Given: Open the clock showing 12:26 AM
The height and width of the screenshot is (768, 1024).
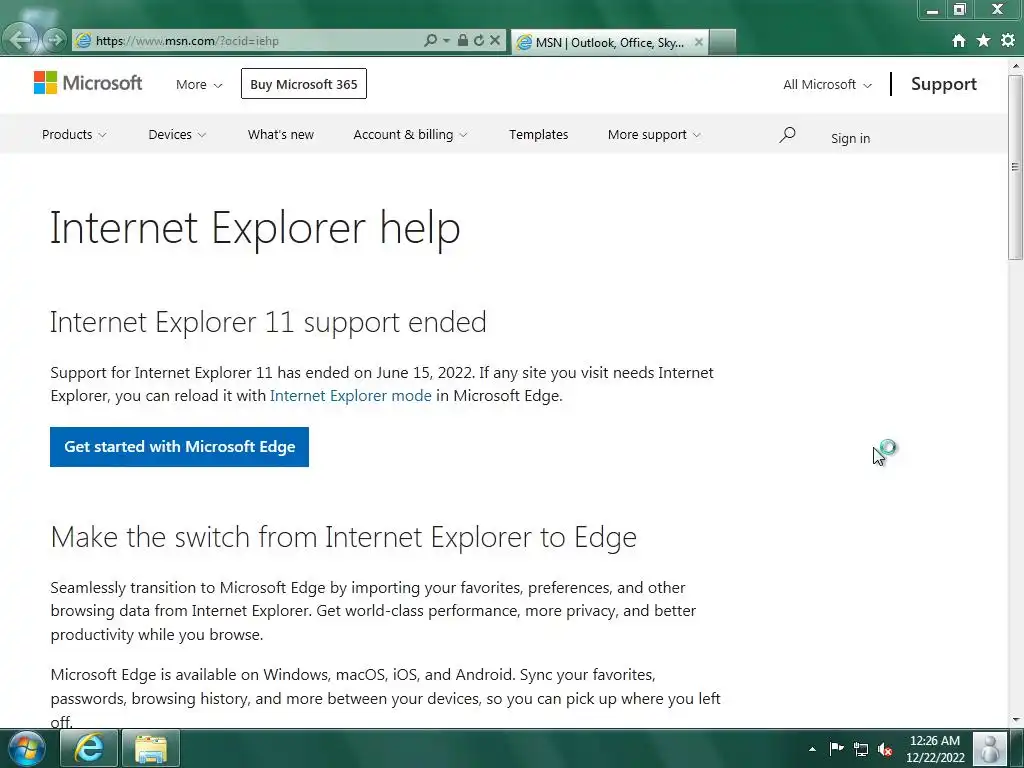Looking at the screenshot, I should [935, 748].
